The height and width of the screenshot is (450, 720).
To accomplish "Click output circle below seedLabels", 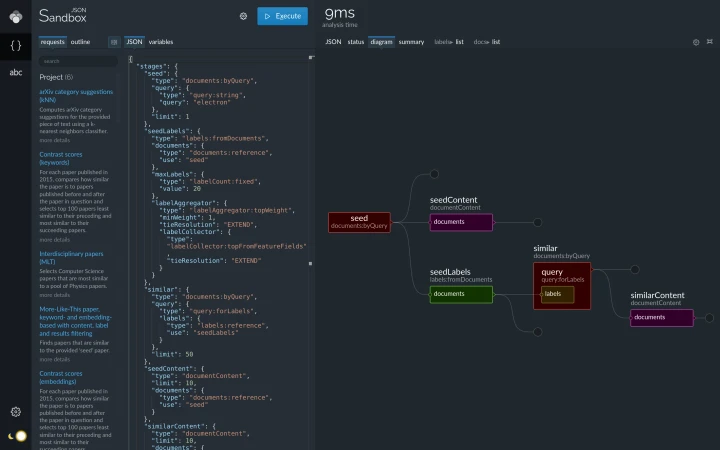I will coord(538,332).
